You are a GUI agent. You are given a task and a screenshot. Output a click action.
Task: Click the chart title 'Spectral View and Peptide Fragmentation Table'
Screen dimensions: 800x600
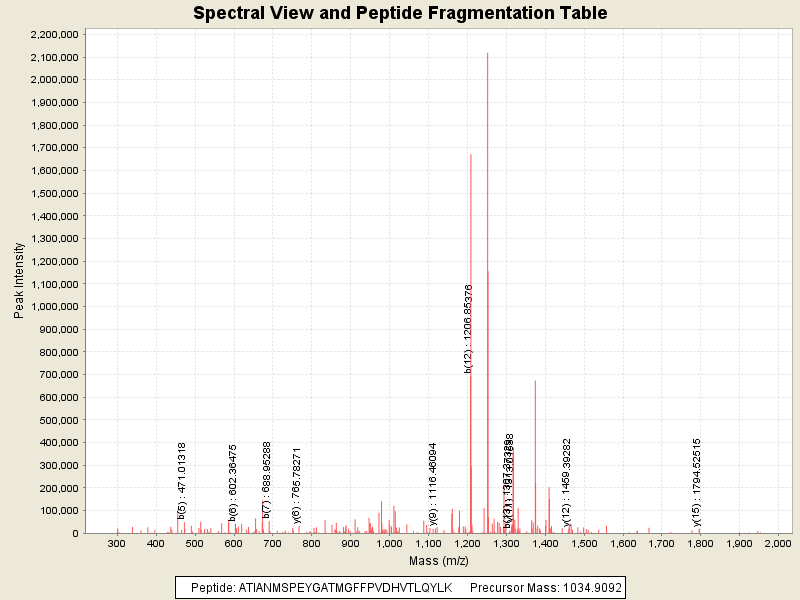pos(400,13)
